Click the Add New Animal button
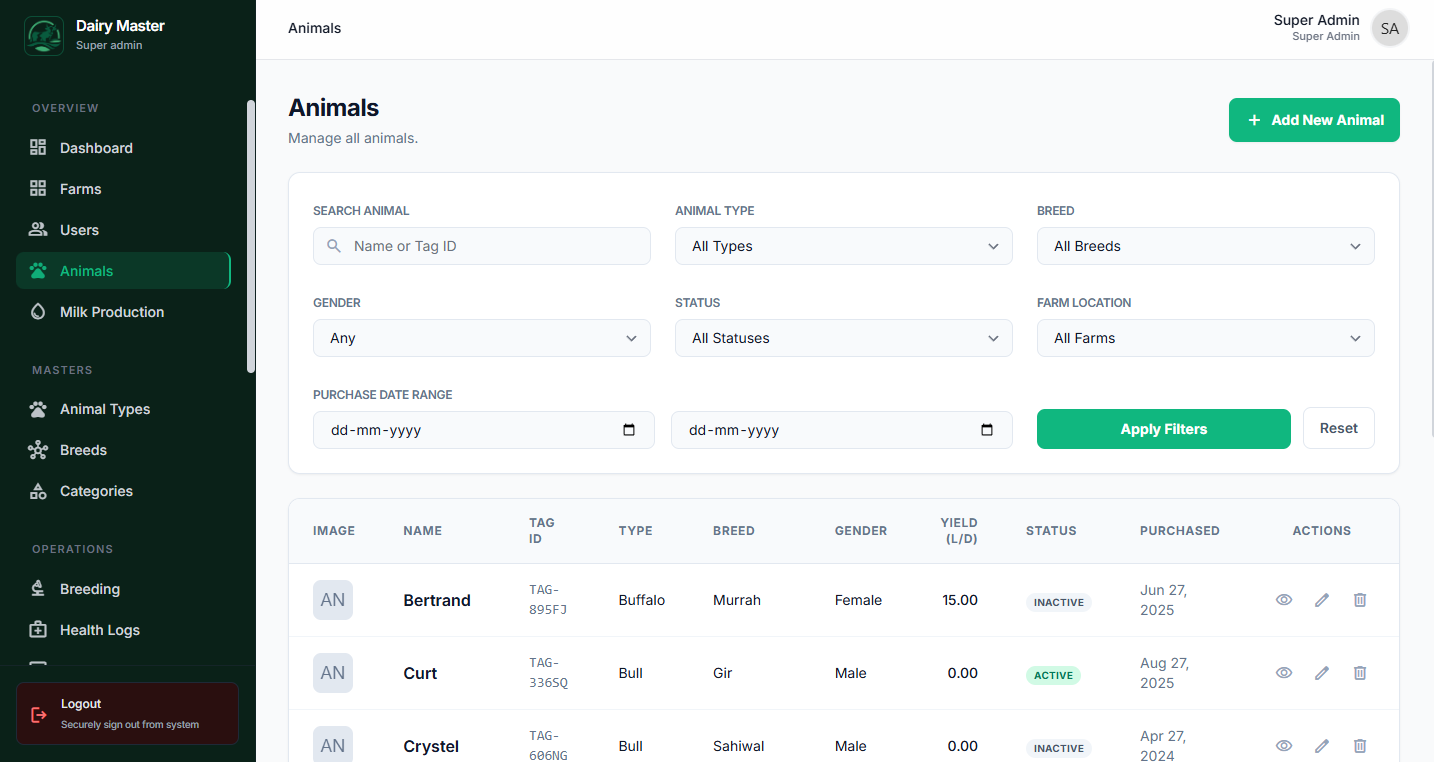This screenshot has height=762, width=1434. 1313,120
